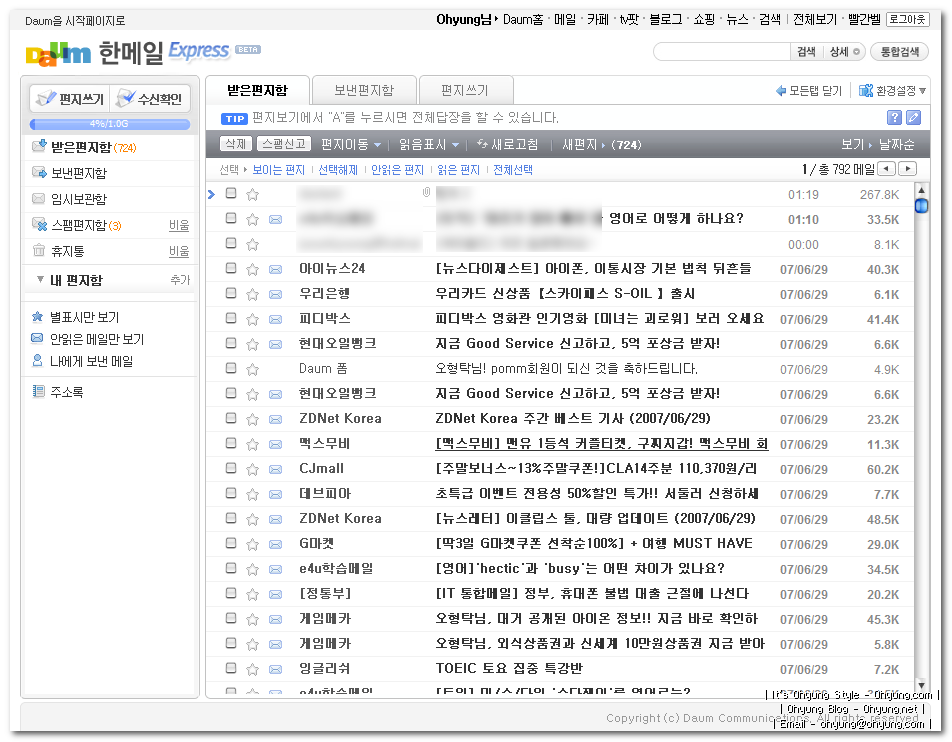The height and width of the screenshot is (742, 952).
Task: Click the edit pencil icon beside help
Action: point(913,117)
